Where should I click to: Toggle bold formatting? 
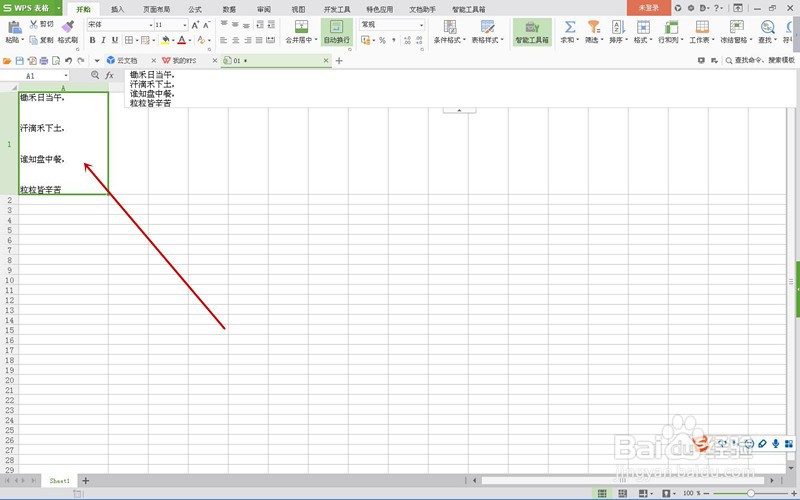tap(92, 40)
